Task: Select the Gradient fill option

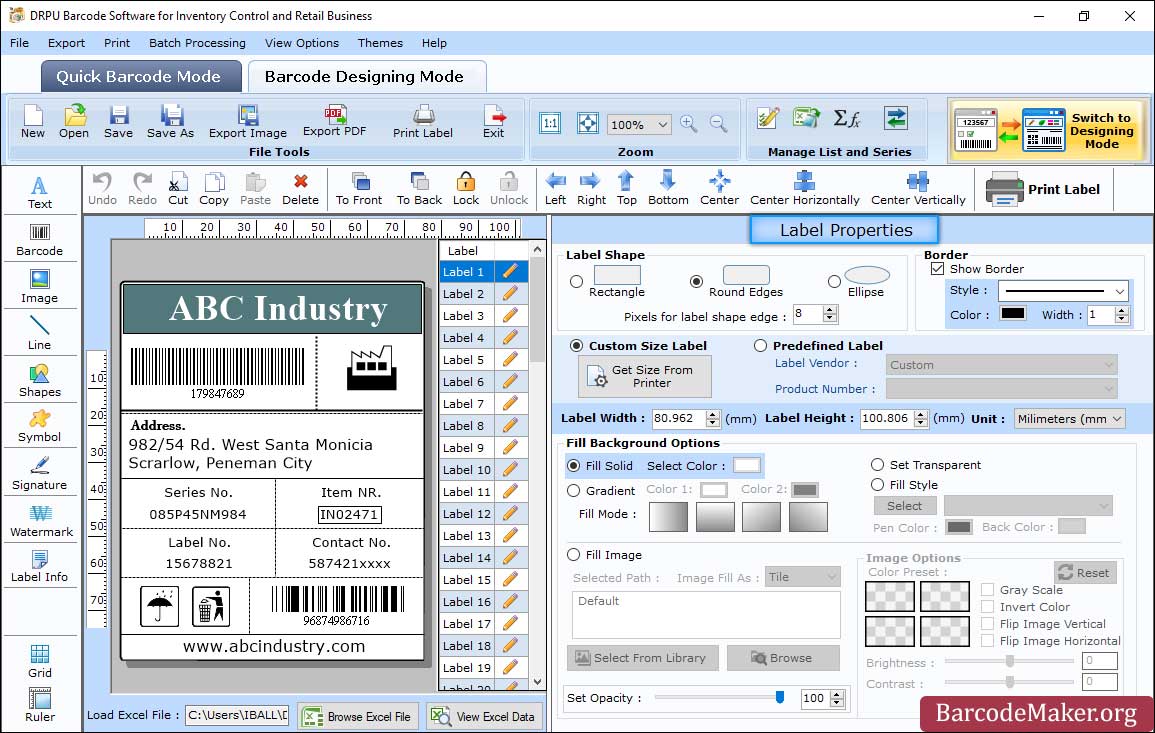Action: [x=574, y=491]
